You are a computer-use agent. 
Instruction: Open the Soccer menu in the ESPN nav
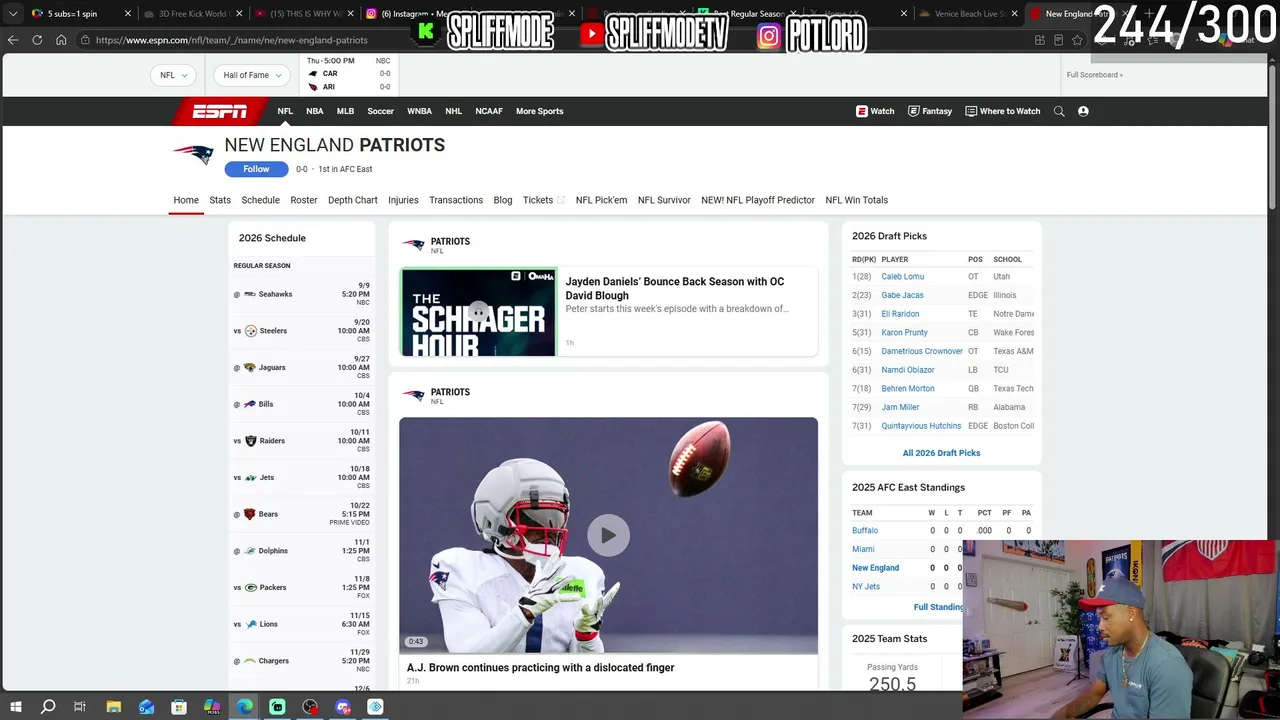click(380, 111)
